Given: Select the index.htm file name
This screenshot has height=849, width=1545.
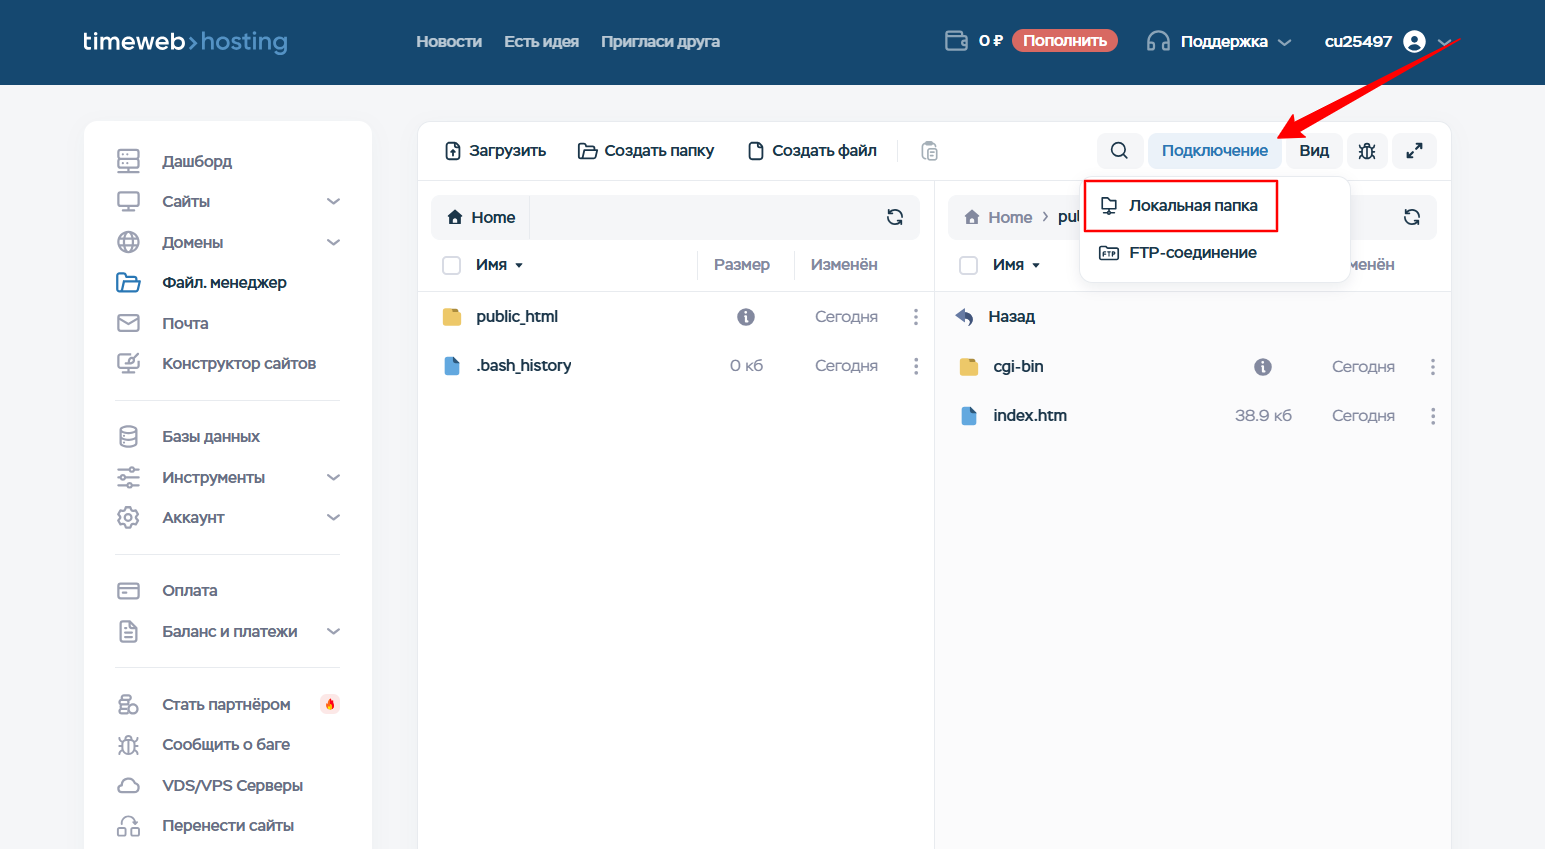Looking at the screenshot, I should tap(1030, 416).
